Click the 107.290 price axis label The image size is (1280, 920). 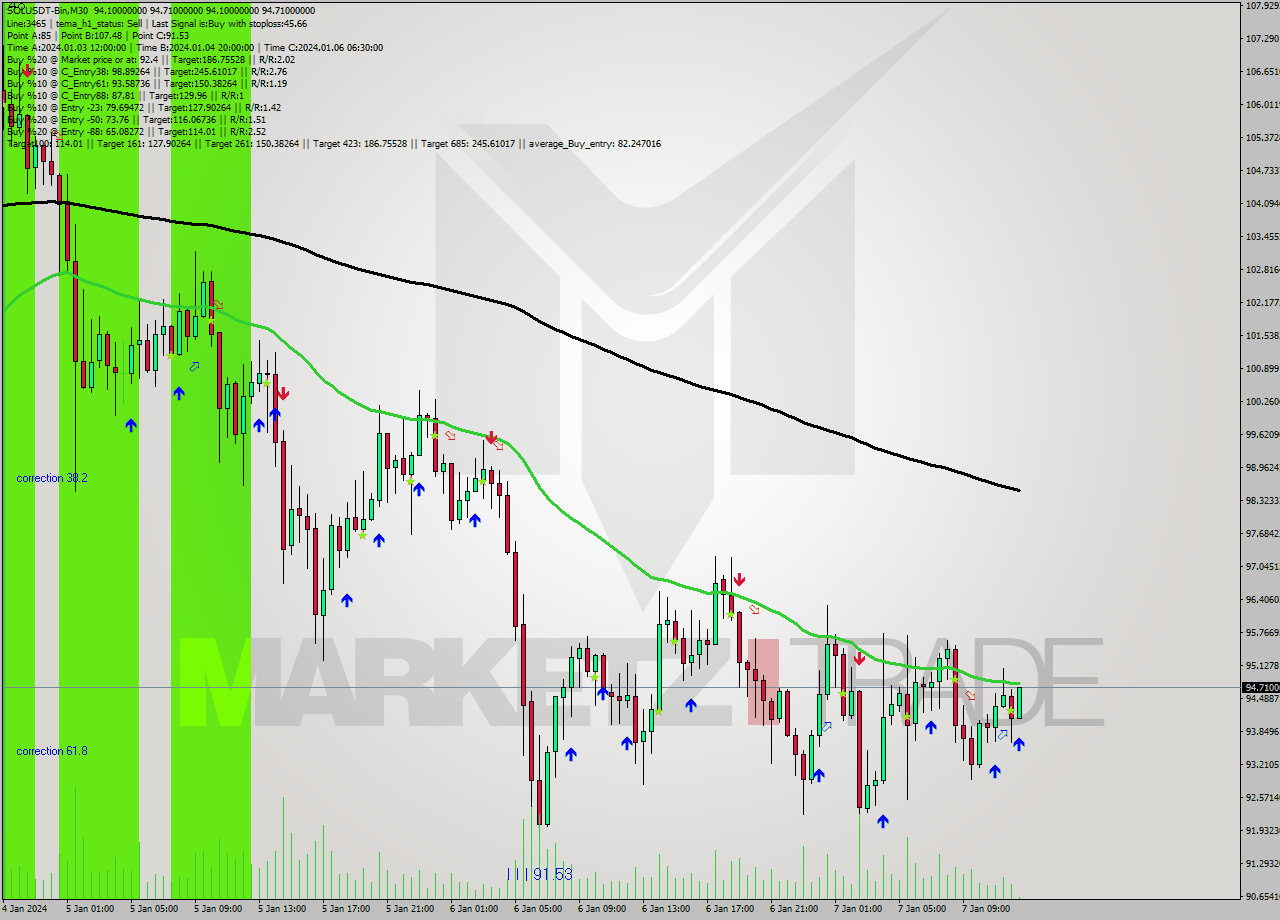click(x=1261, y=38)
